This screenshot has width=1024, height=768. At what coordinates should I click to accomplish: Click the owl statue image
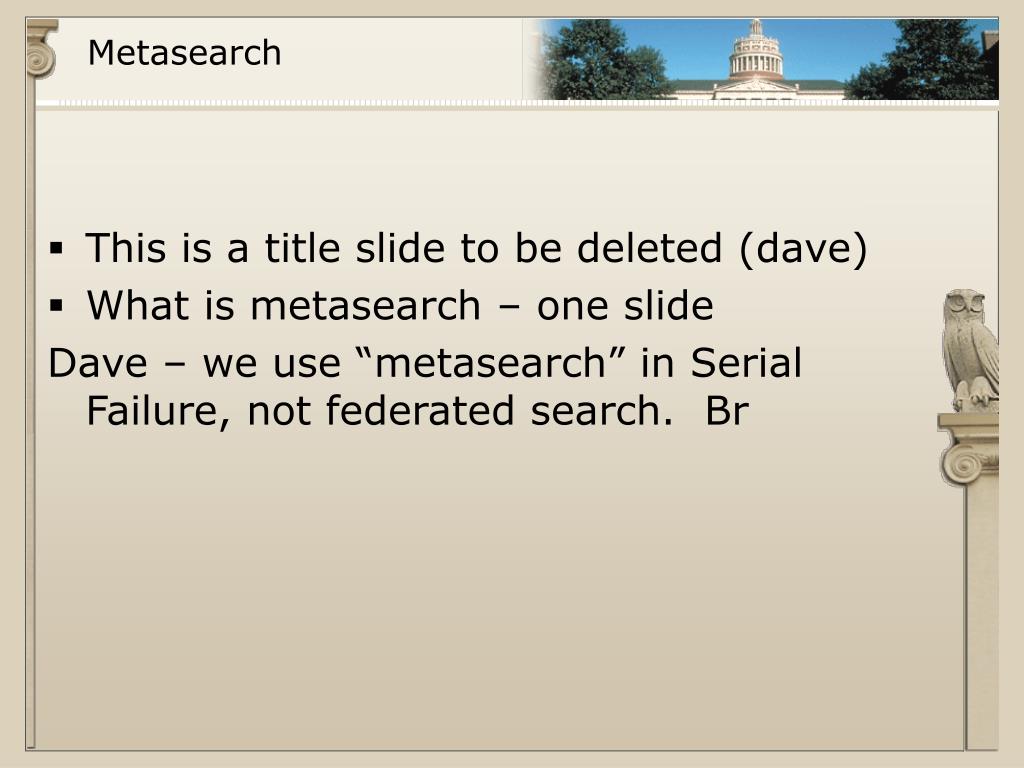(x=971, y=350)
